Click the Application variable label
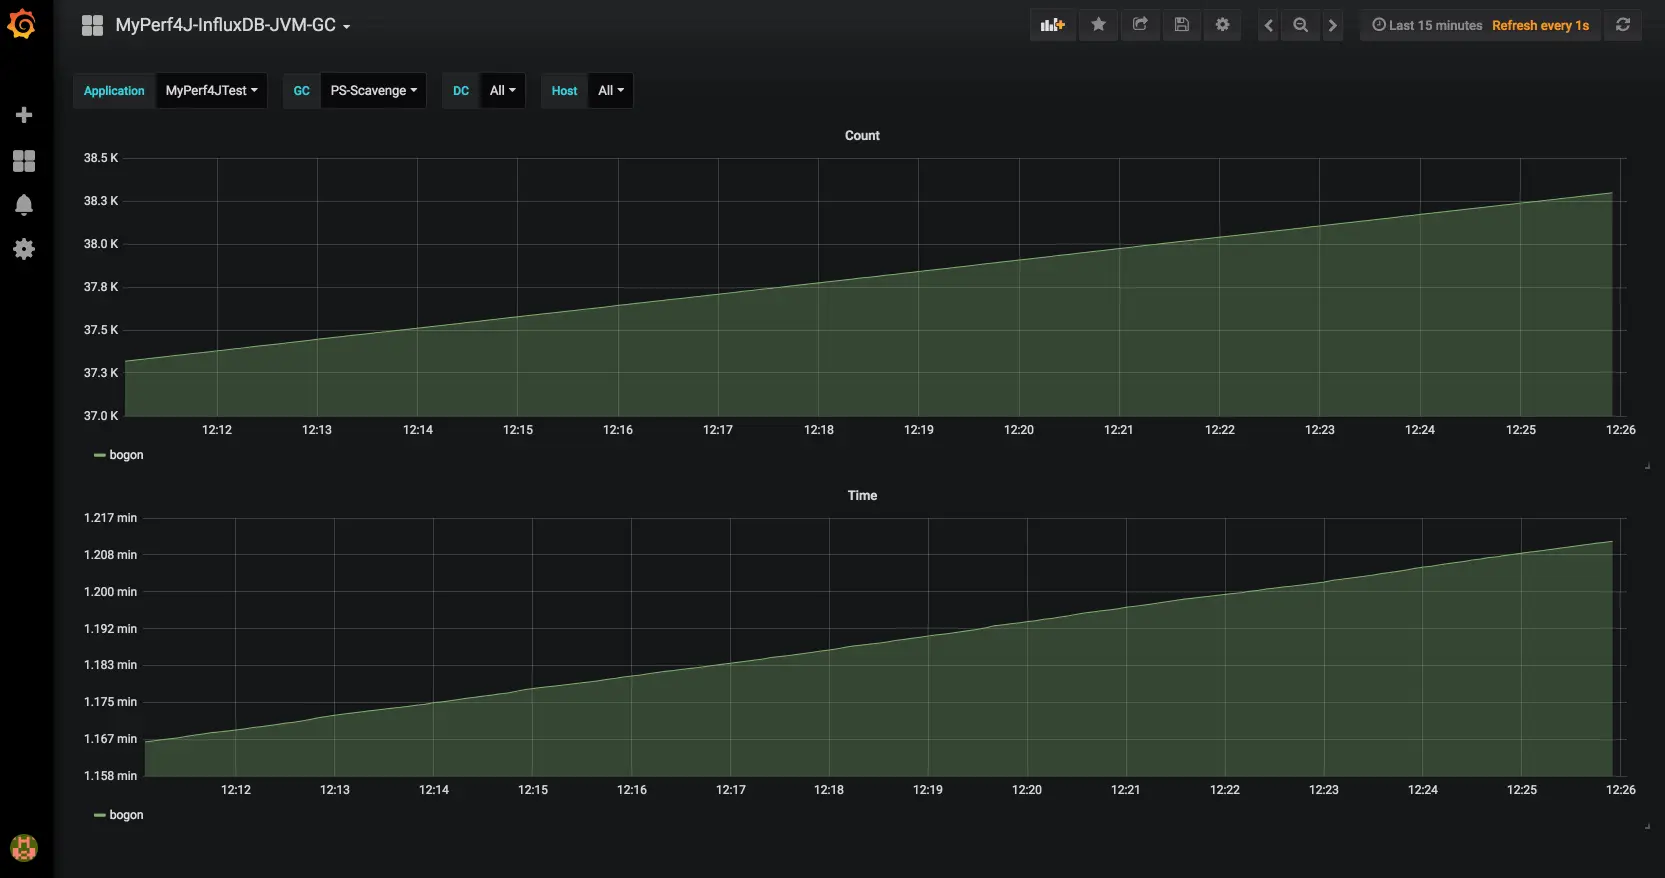Image resolution: width=1665 pixels, height=878 pixels. click(114, 91)
